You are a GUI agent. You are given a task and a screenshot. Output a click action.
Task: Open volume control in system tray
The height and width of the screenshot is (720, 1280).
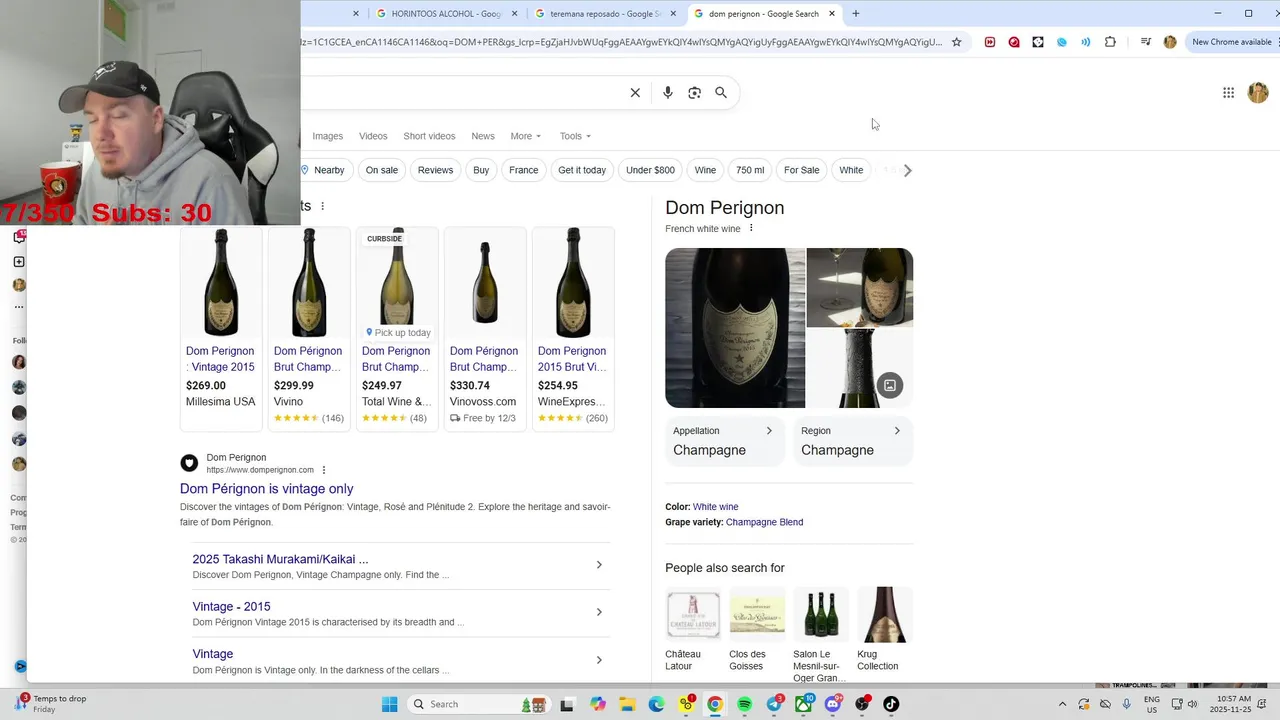(1192, 704)
